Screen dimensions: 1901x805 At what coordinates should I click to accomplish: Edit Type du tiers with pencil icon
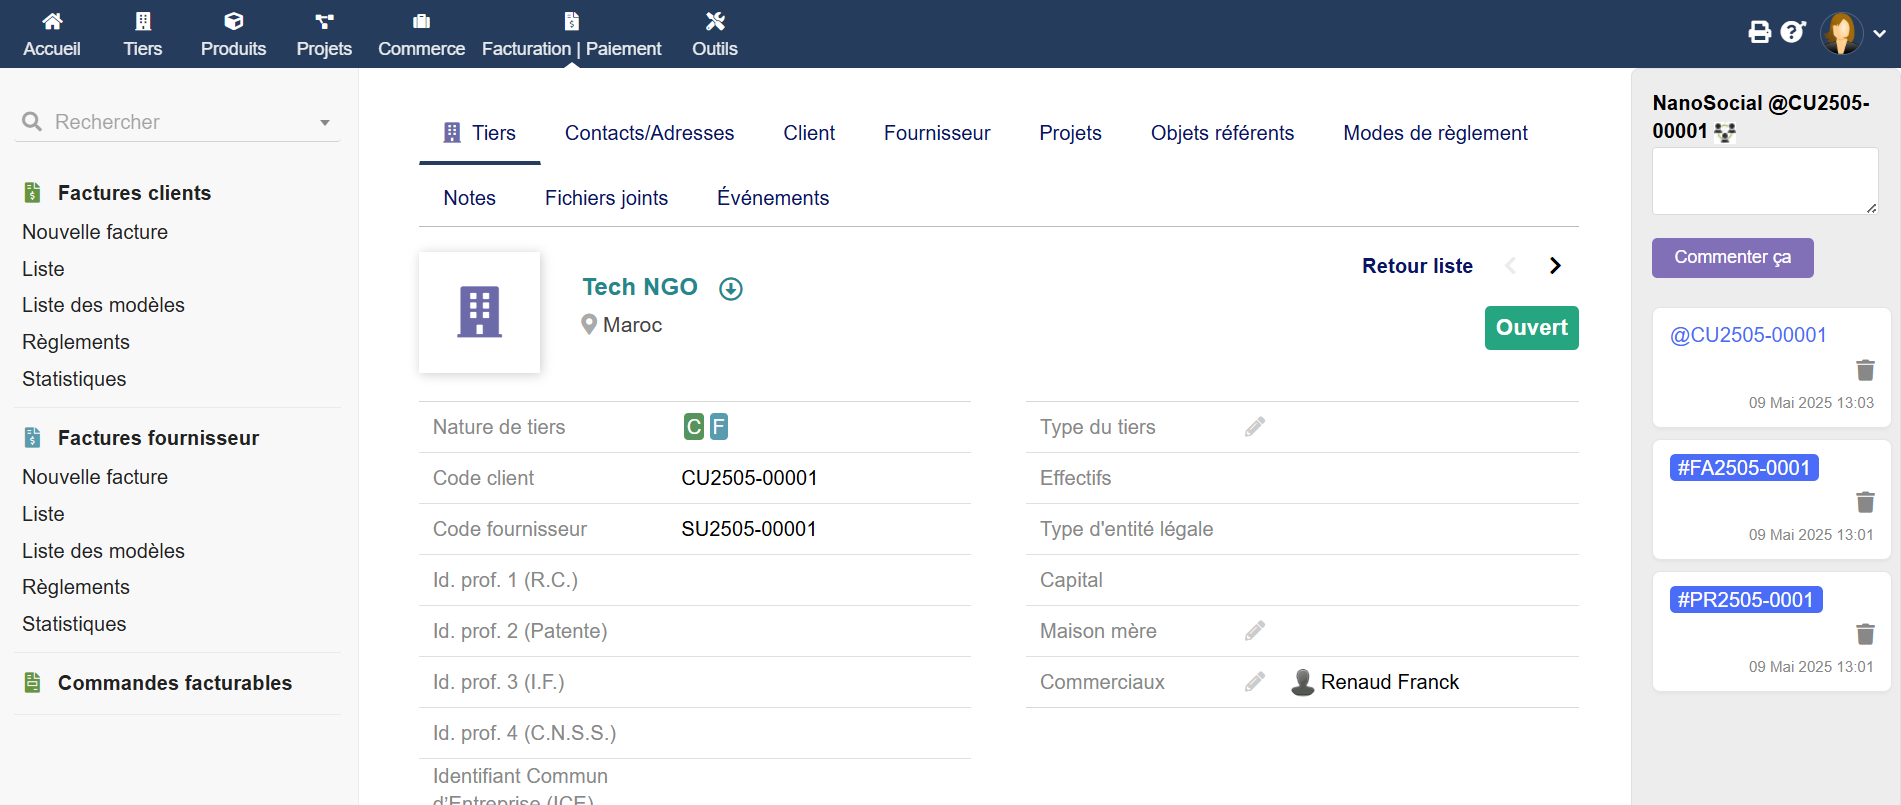(x=1255, y=427)
